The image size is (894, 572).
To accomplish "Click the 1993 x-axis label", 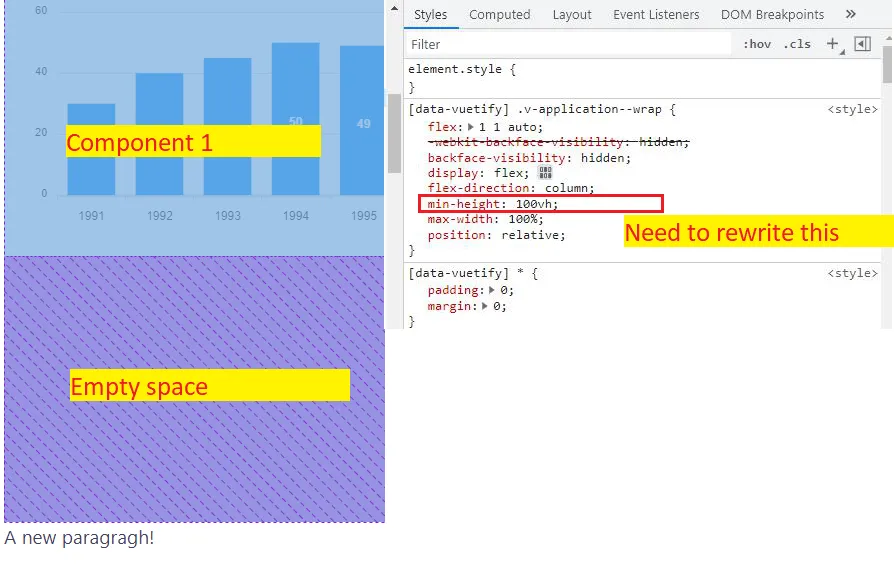I will click(x=227, y=216).
